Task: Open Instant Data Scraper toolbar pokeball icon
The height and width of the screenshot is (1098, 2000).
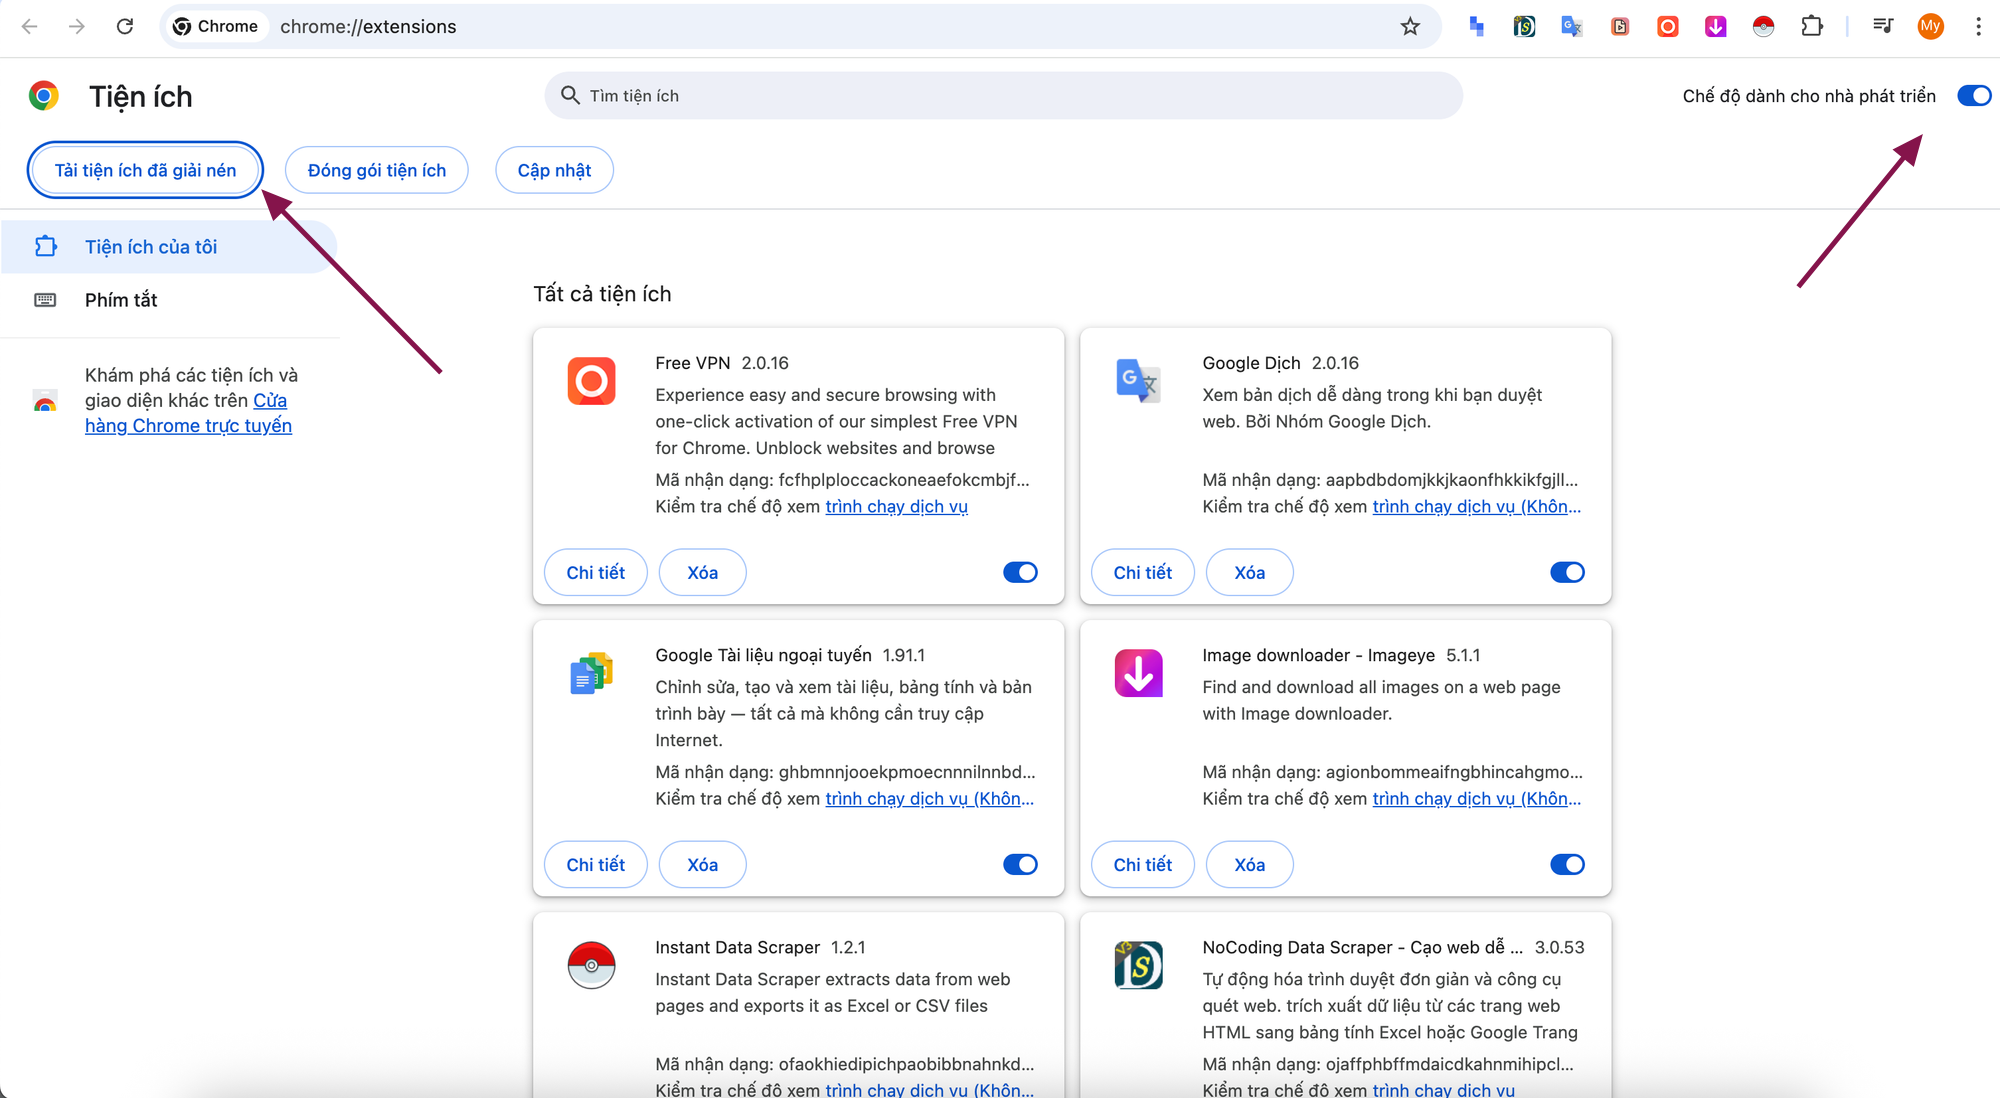Action: click(1764, 27)
